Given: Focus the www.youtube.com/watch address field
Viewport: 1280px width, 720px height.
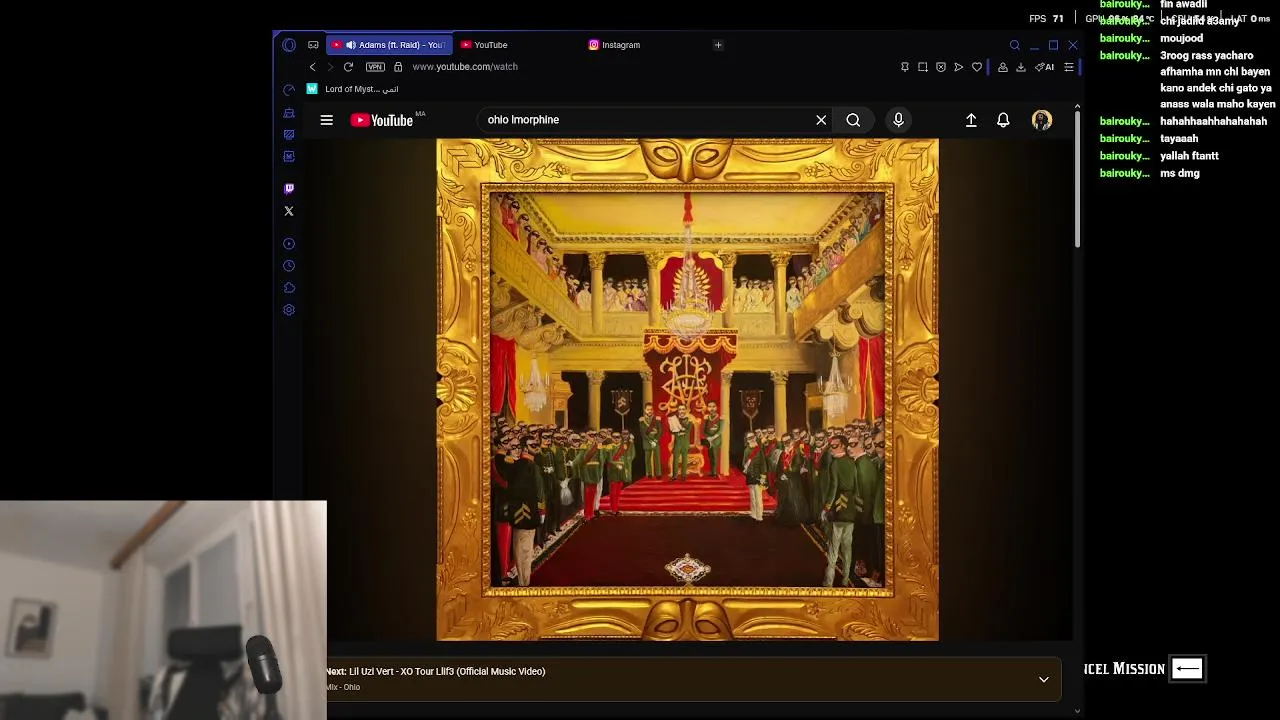Looking at the screenshot, I should pos(465,67).
